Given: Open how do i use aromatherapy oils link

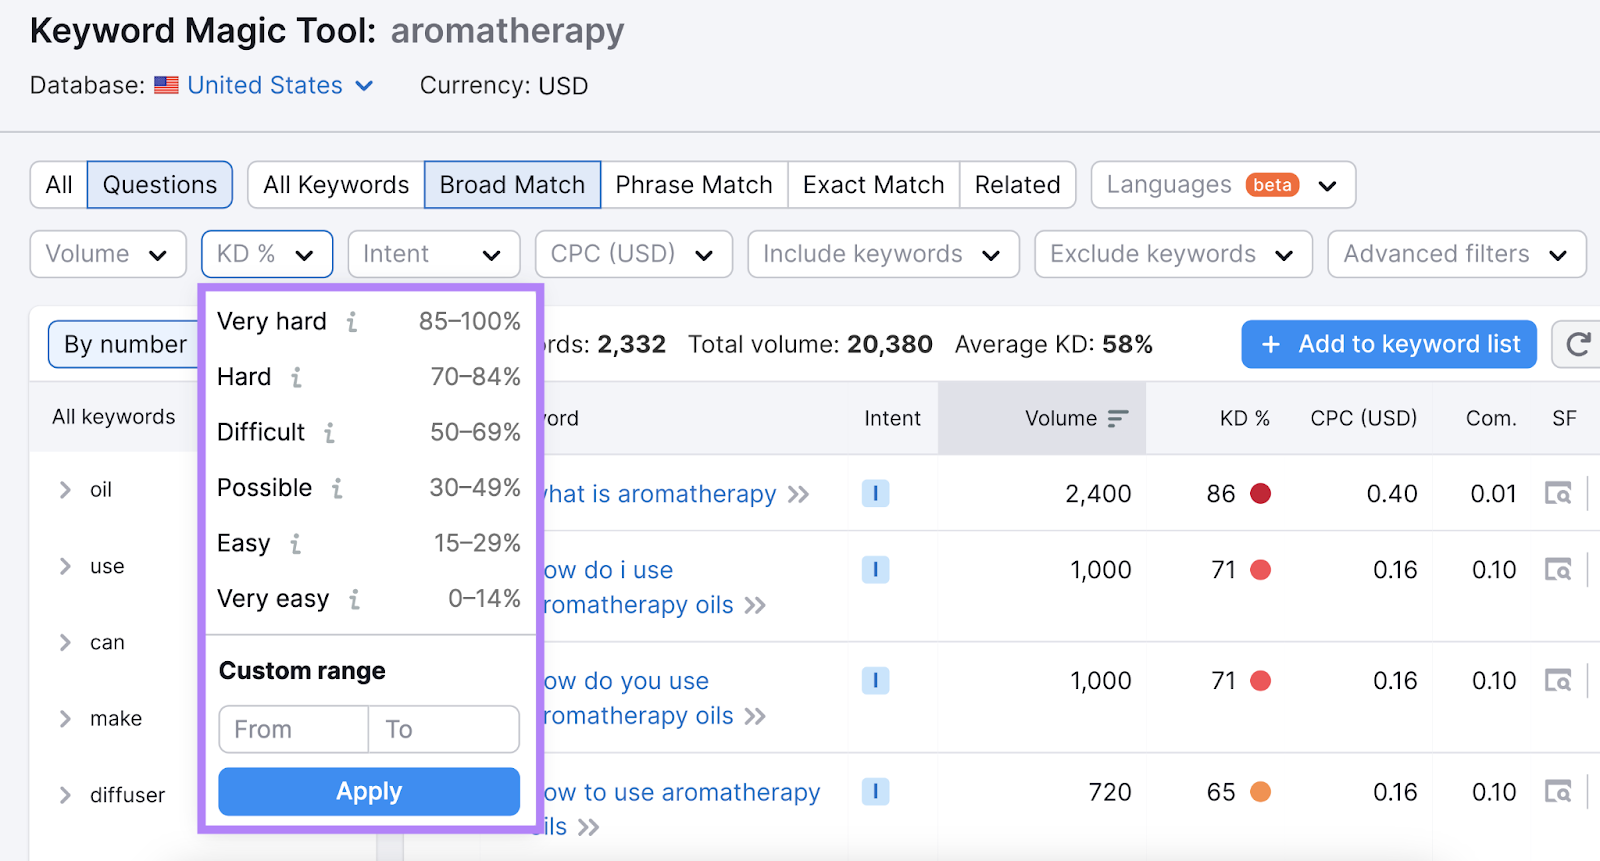Looking at the screenshot, I should [x=639, y=587].
